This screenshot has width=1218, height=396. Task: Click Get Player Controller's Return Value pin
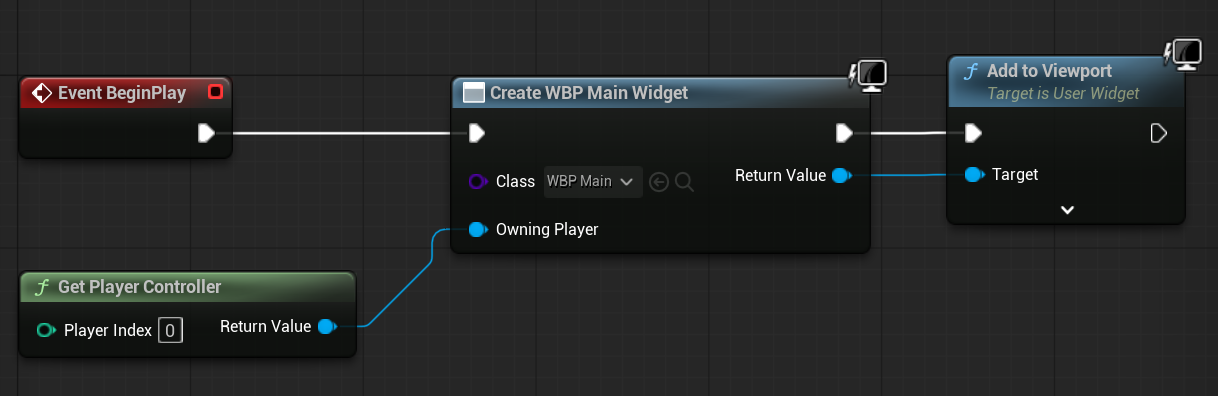(326, 326)
